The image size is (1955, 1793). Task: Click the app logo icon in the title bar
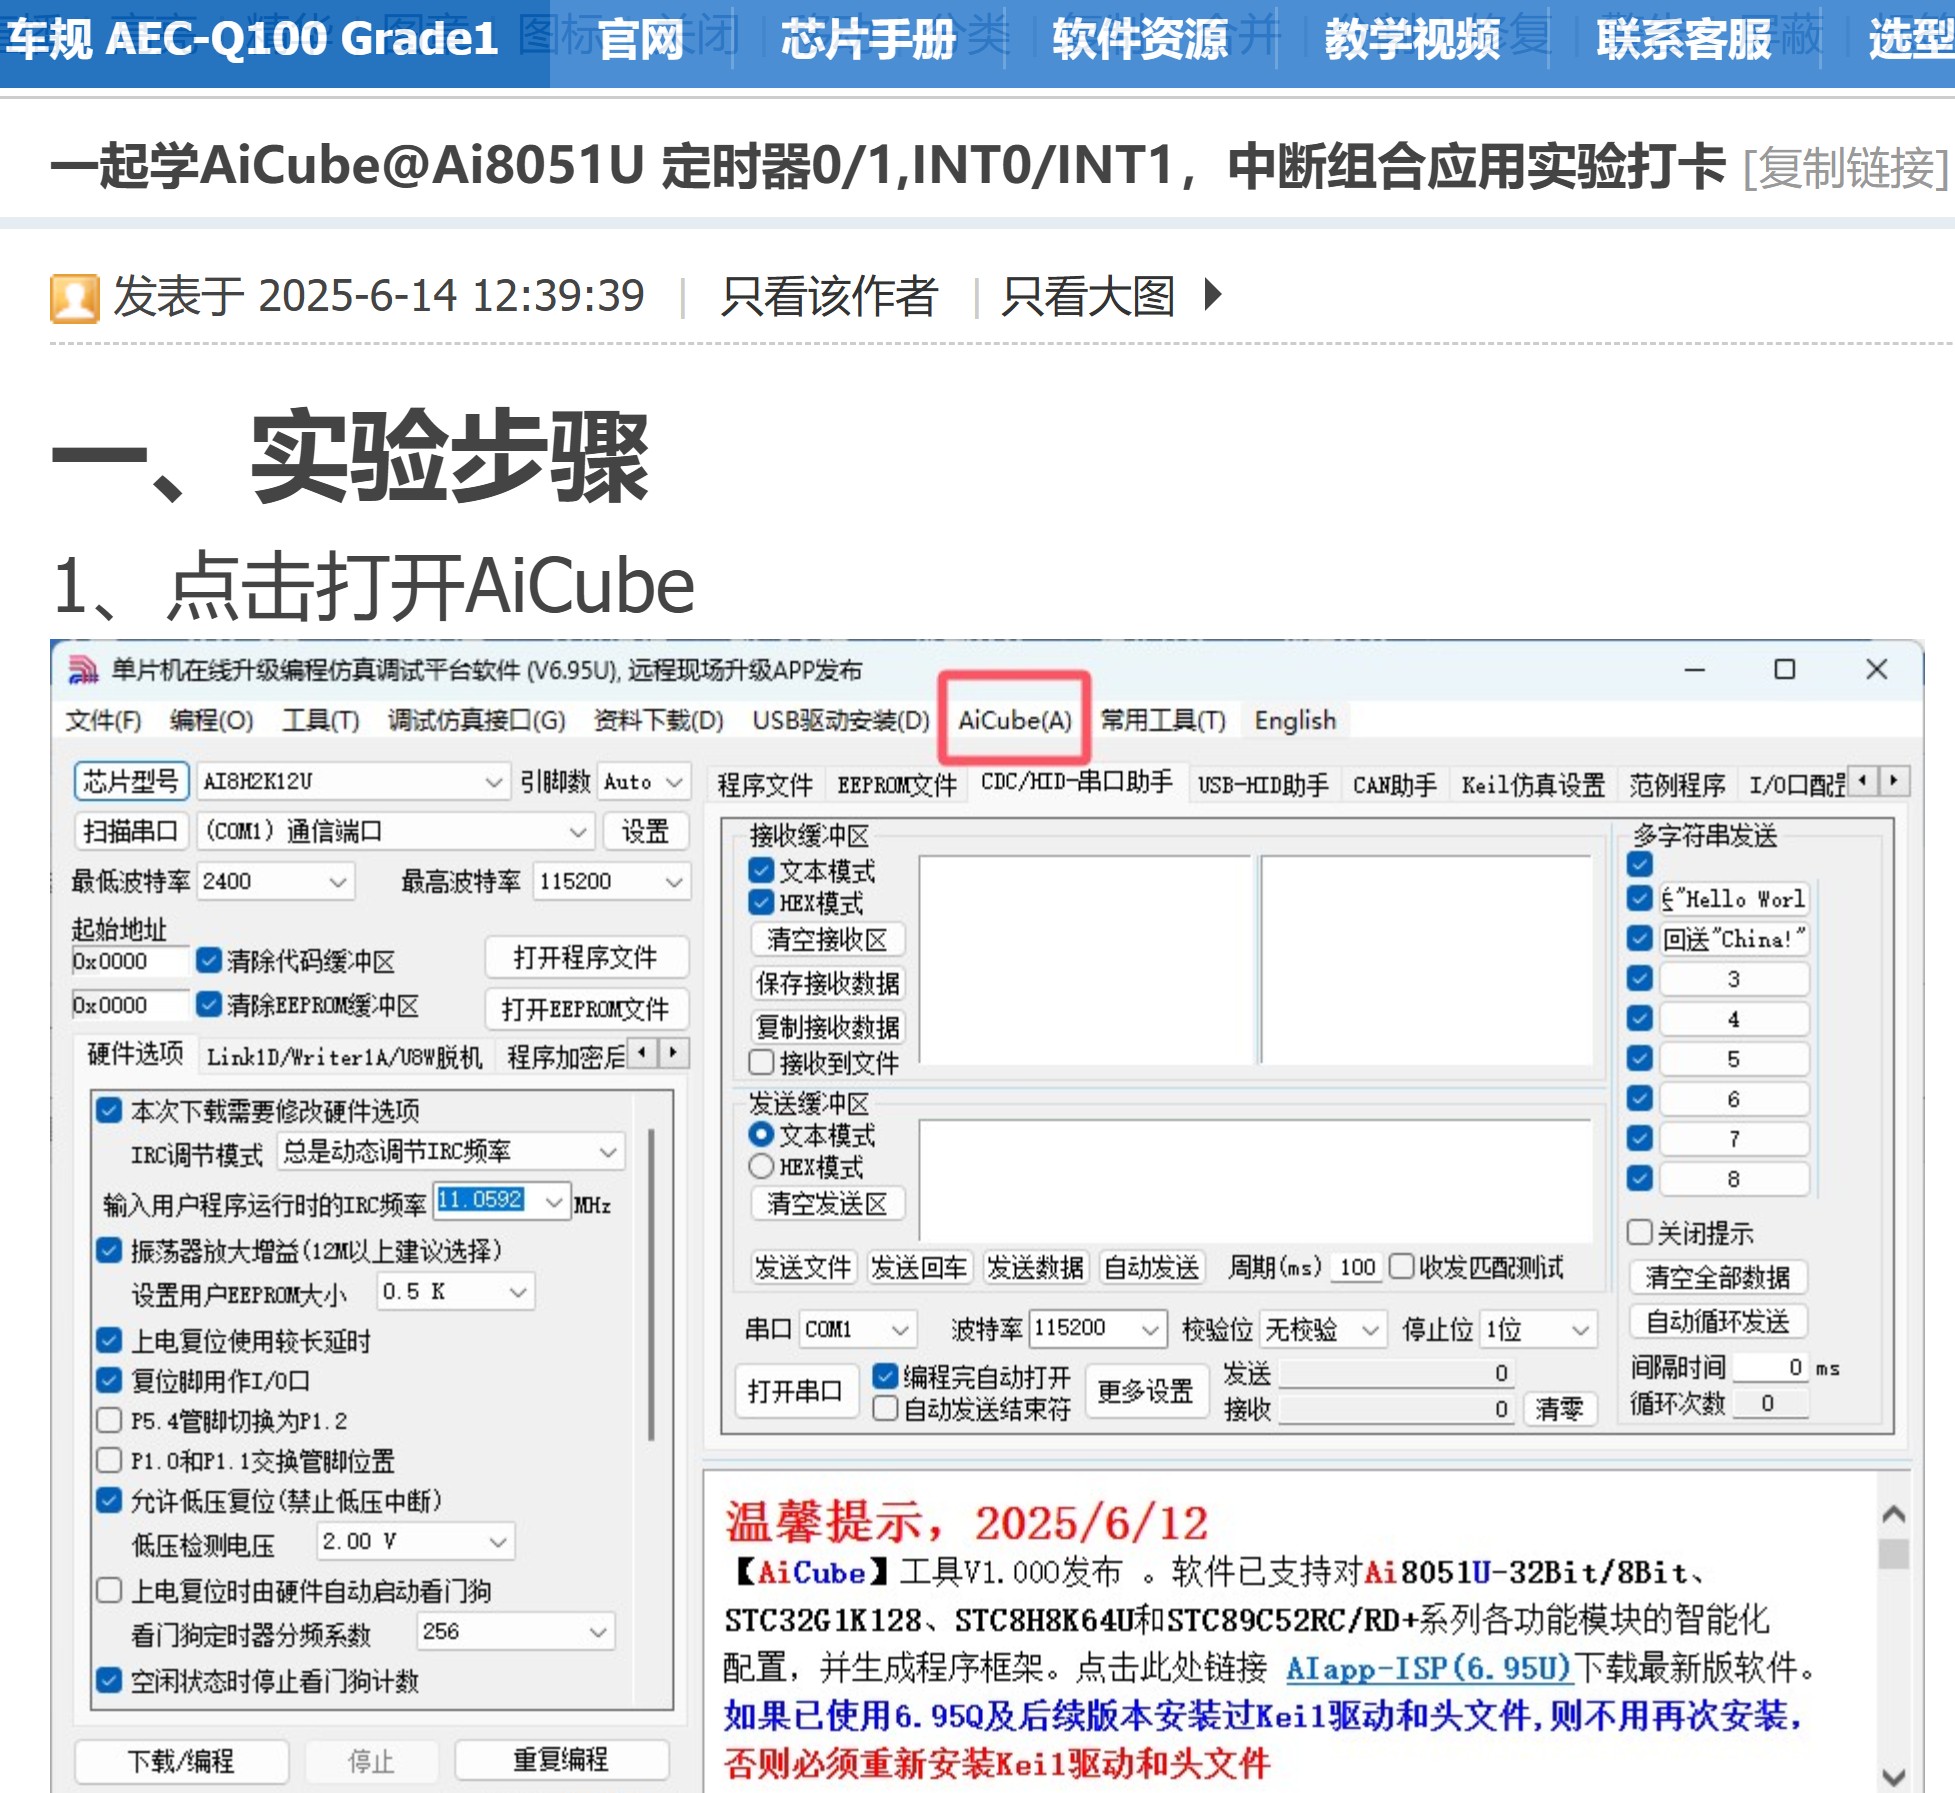tap(84, 670)
